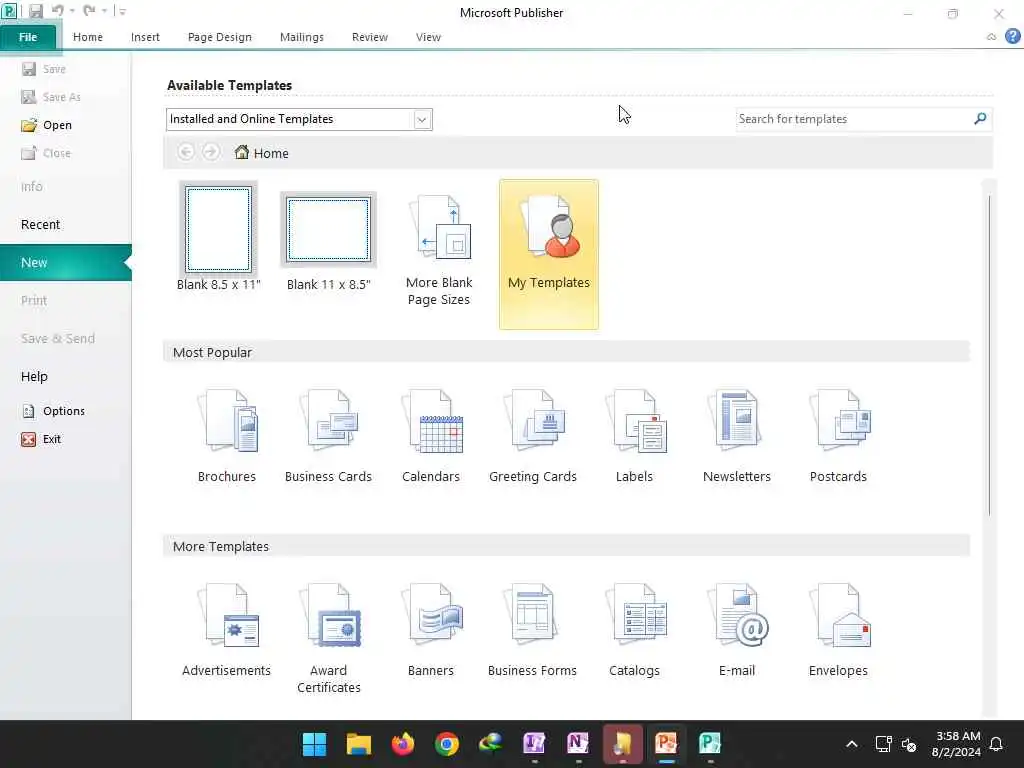
Task: Switch to PowerPoint on the taskbar
Action: 666,744
